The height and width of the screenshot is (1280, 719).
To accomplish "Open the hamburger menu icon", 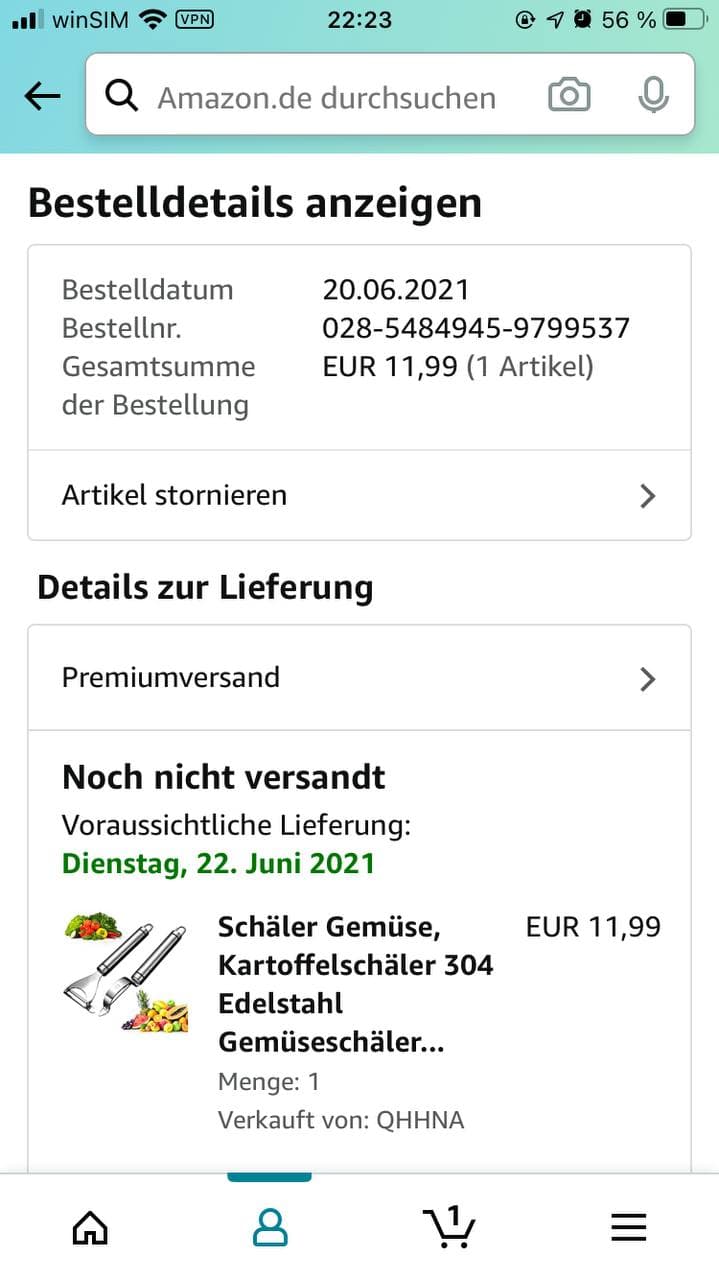I will click(629, 1227).
